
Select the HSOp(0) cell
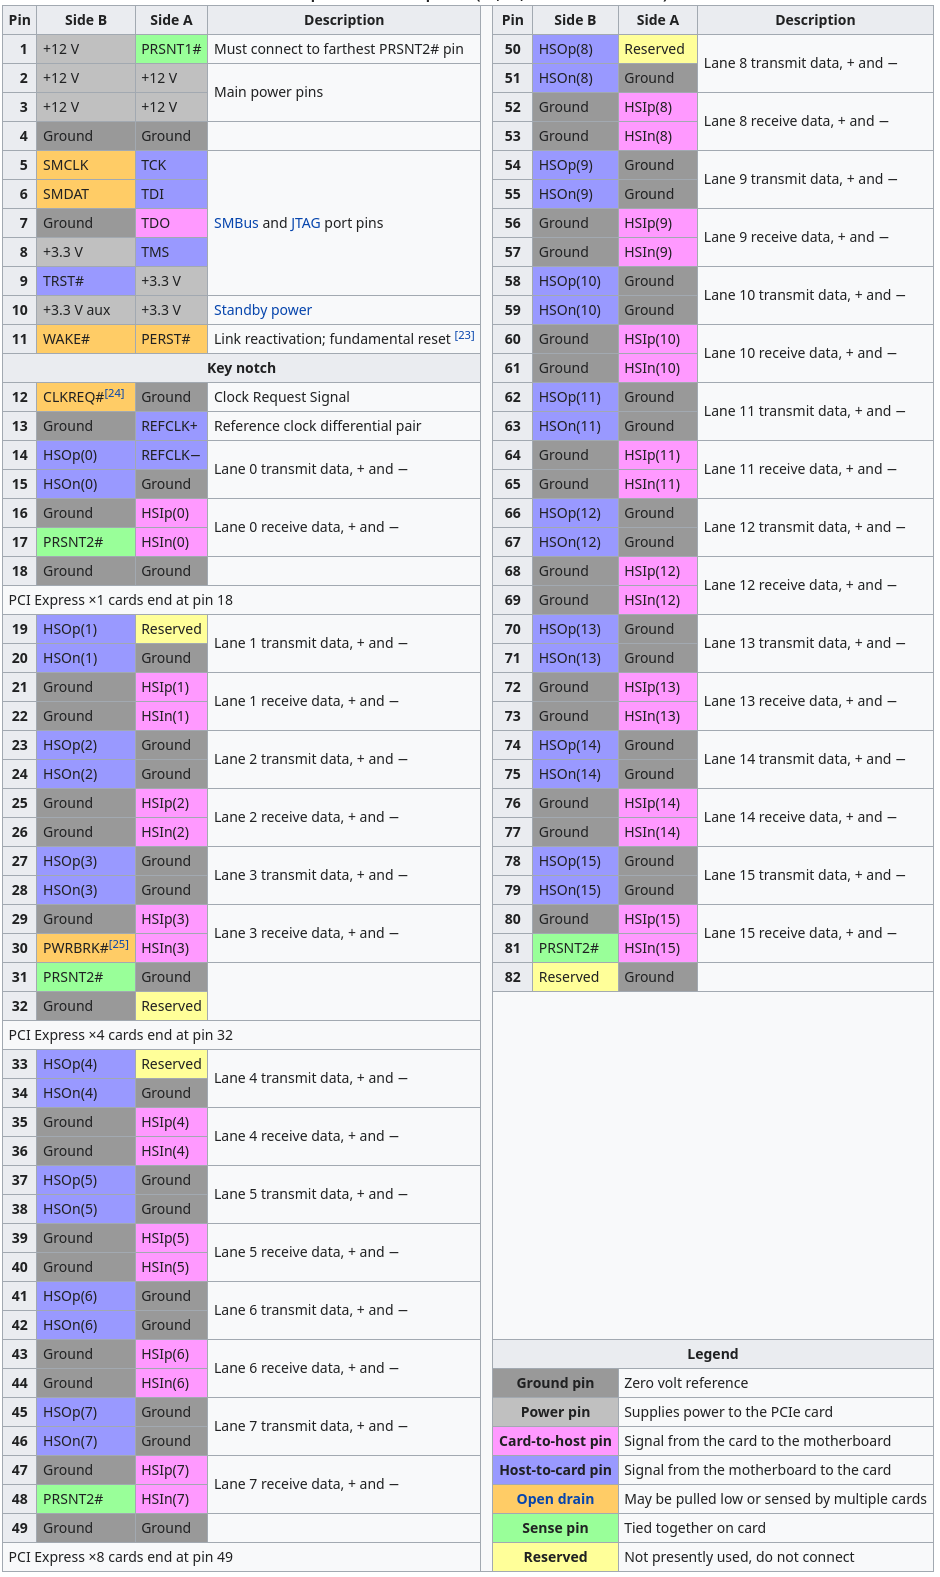85,455
